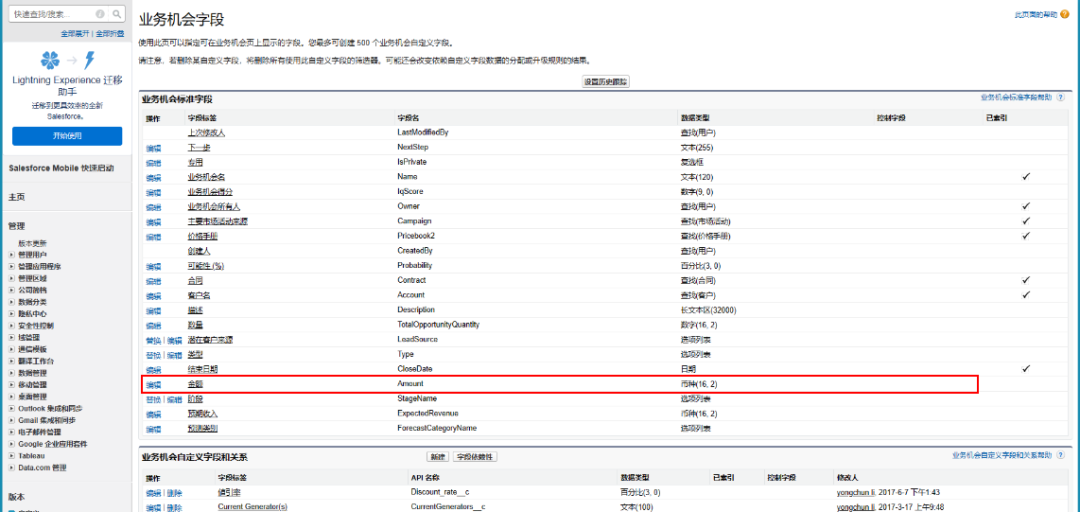Screen dimensions: 1080x512
Task: Click the 字段依赖性 button
Action: 477,457
